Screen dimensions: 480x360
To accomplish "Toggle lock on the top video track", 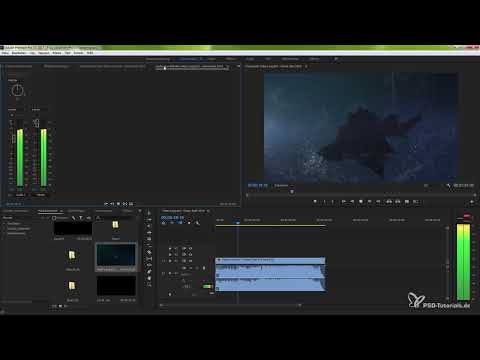I will pyautogui.click(x=170, y=249).
